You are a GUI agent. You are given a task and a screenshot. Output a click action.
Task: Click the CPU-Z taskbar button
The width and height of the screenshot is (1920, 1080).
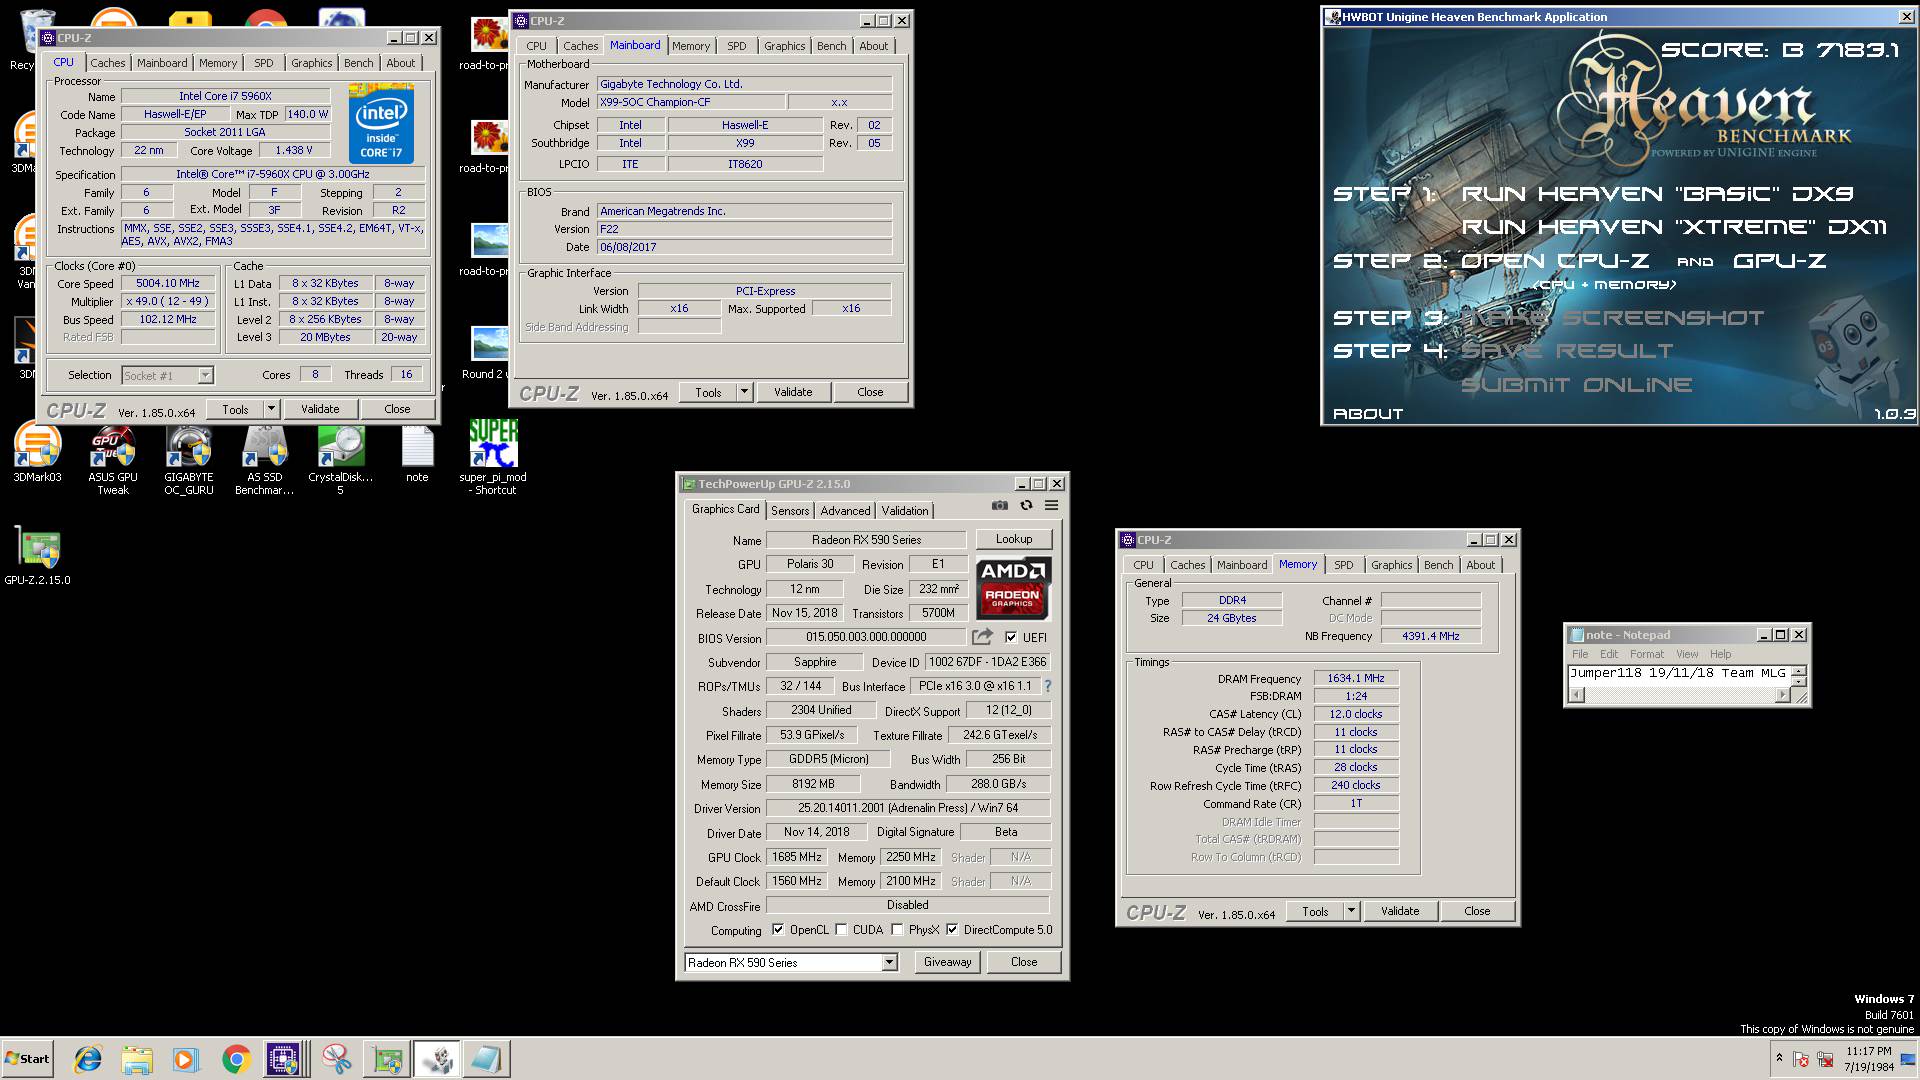point(285,1059)
